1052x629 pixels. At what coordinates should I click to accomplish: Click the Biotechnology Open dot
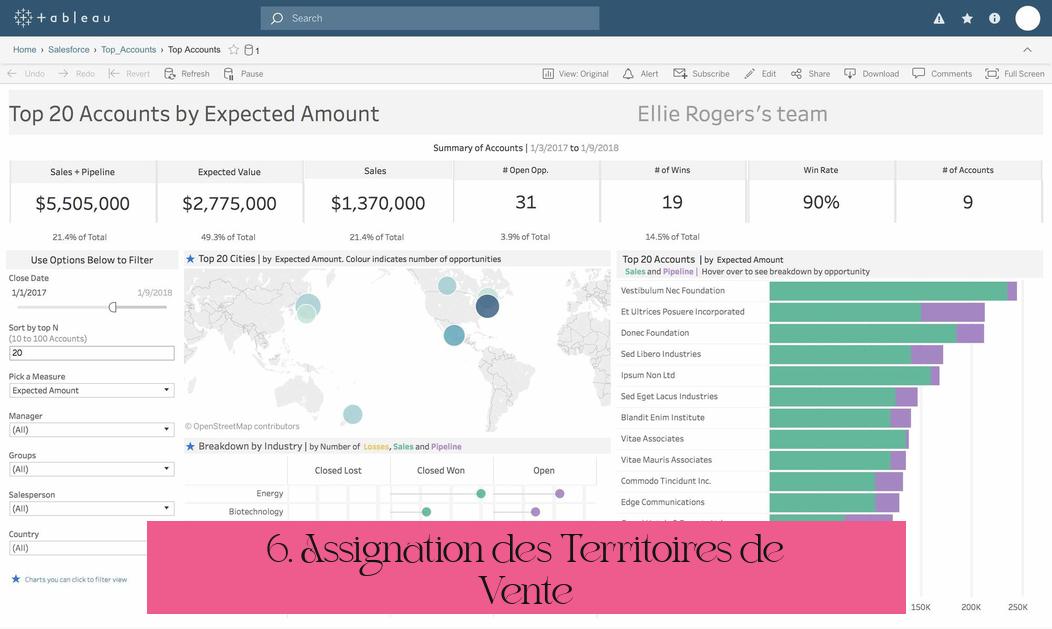pos(535,512)
